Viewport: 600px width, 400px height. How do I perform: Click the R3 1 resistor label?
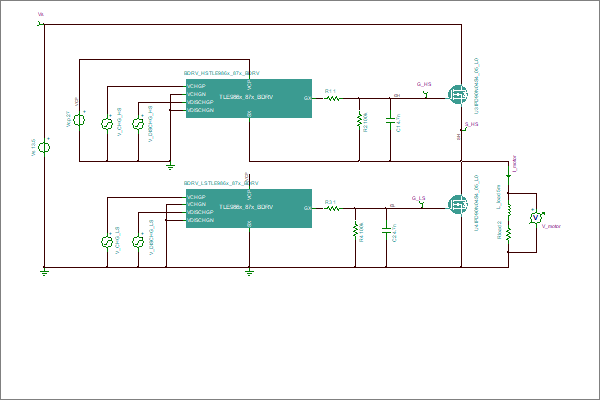[330, 202]
